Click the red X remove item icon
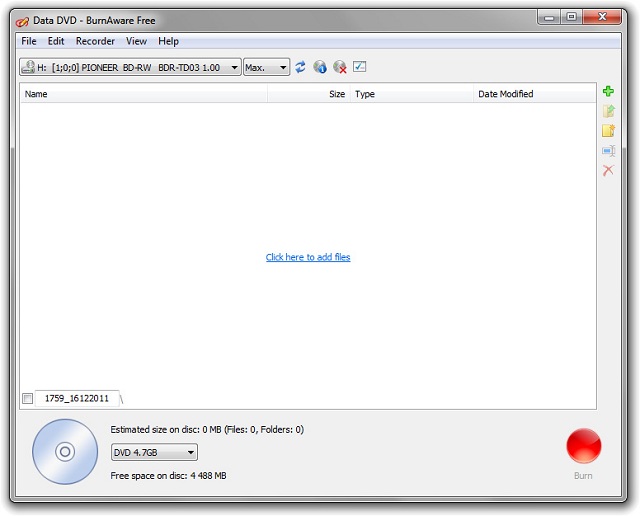Viewport: 640px width, 516px height. (x=608, y=170)
